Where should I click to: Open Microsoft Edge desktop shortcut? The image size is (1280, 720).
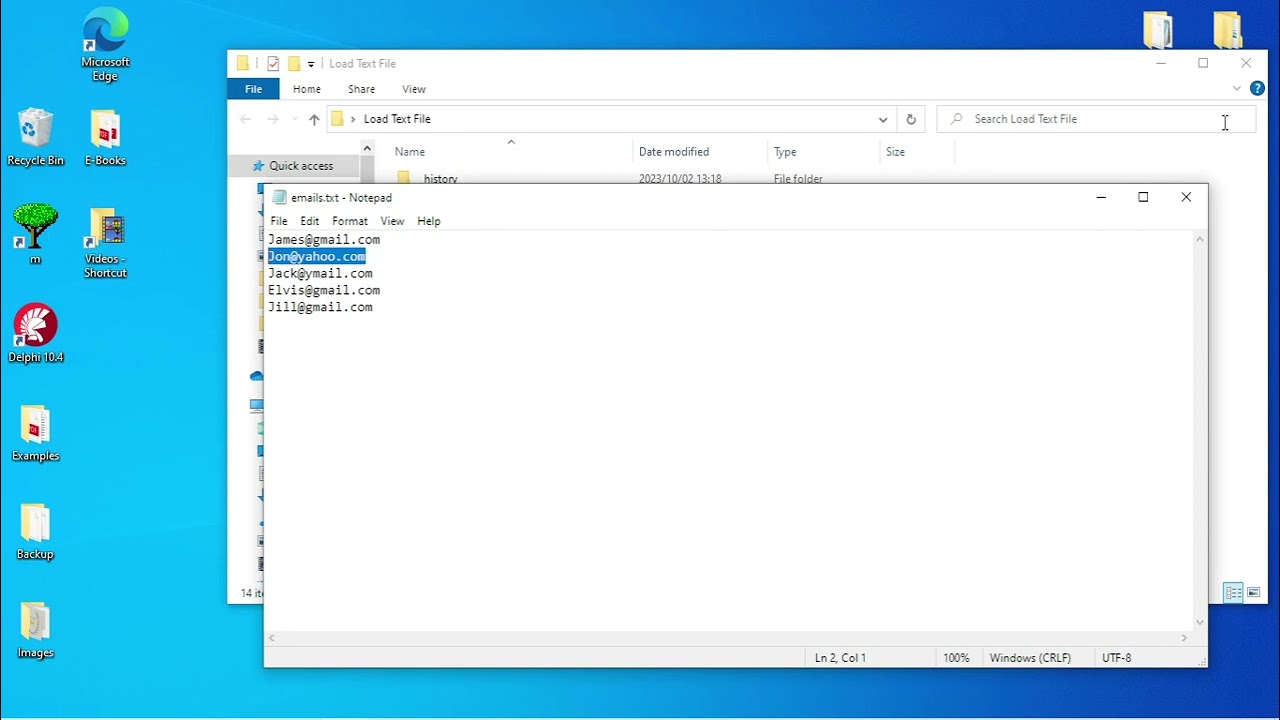(x=105, y=45)
